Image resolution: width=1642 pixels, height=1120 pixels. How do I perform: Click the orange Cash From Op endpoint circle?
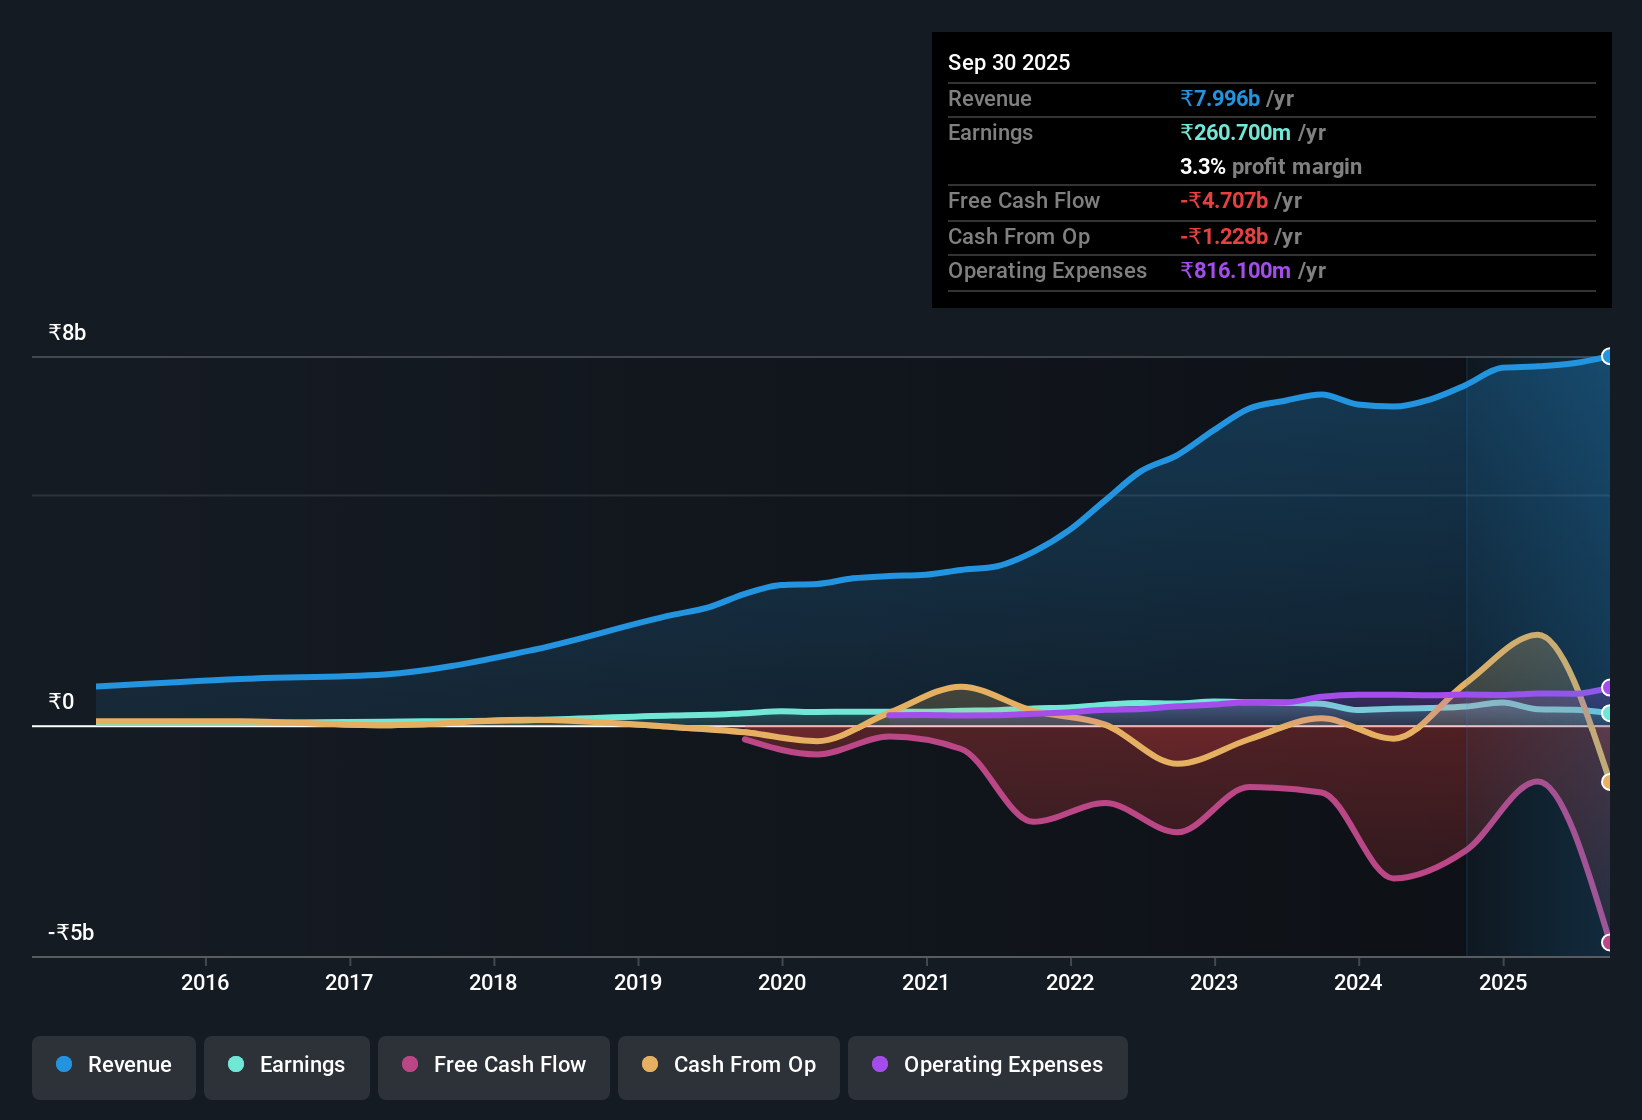[1609, 782]
